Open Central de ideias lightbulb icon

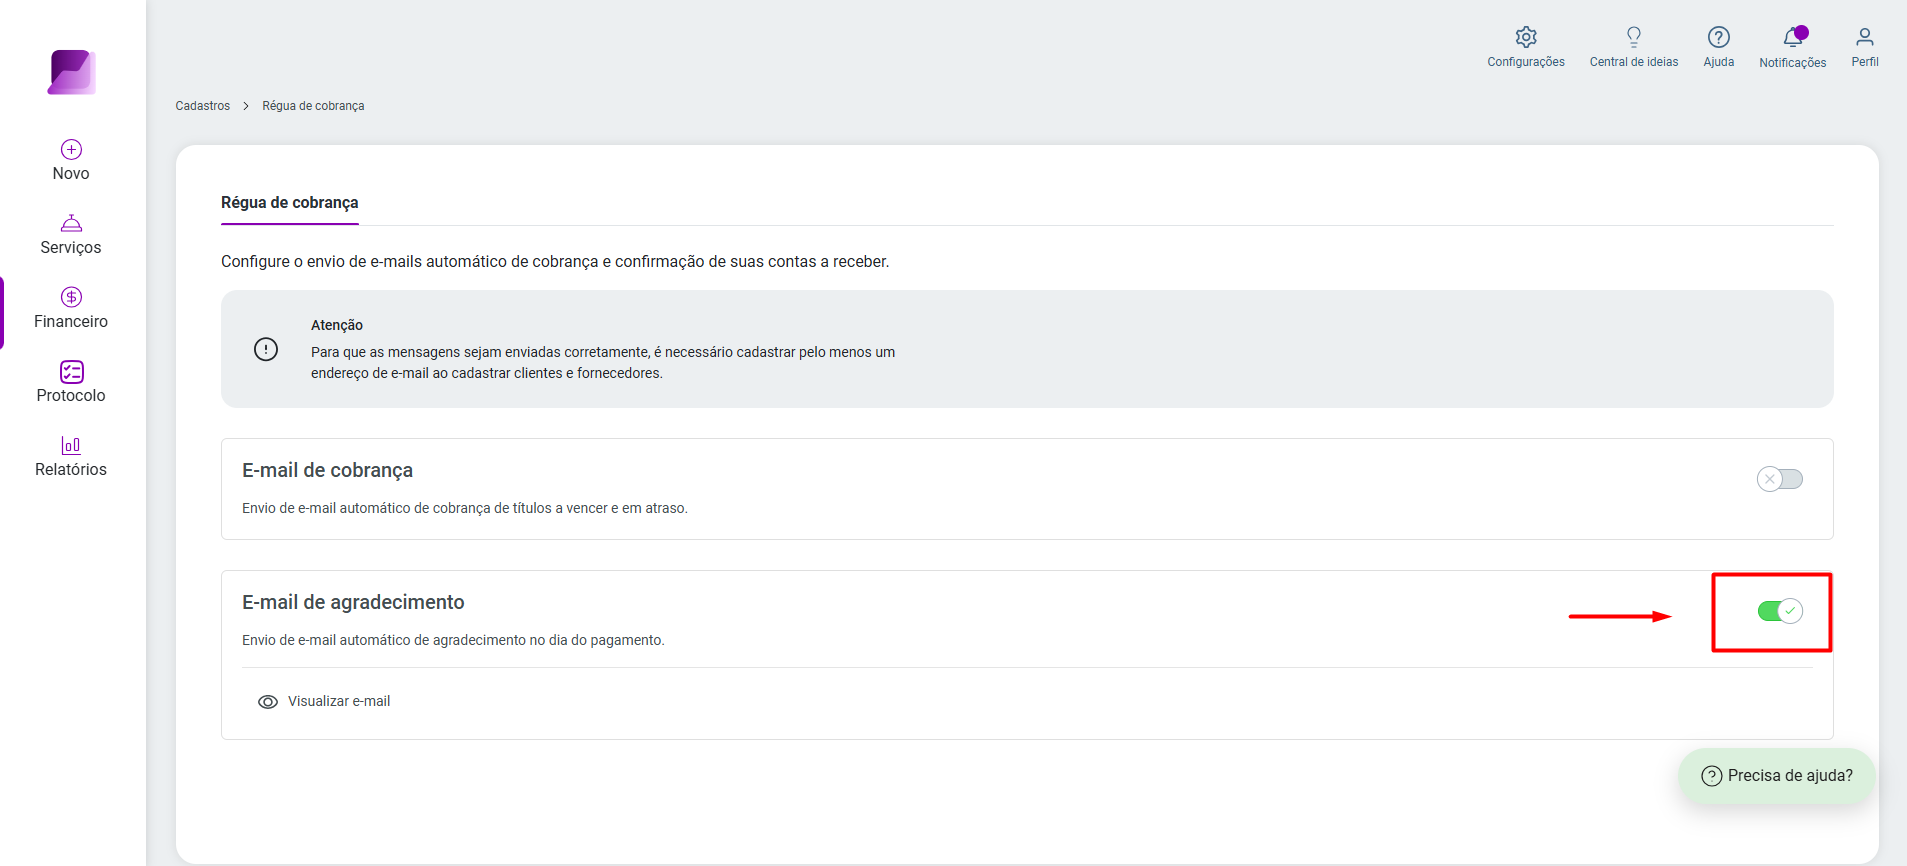[1634, 37]
